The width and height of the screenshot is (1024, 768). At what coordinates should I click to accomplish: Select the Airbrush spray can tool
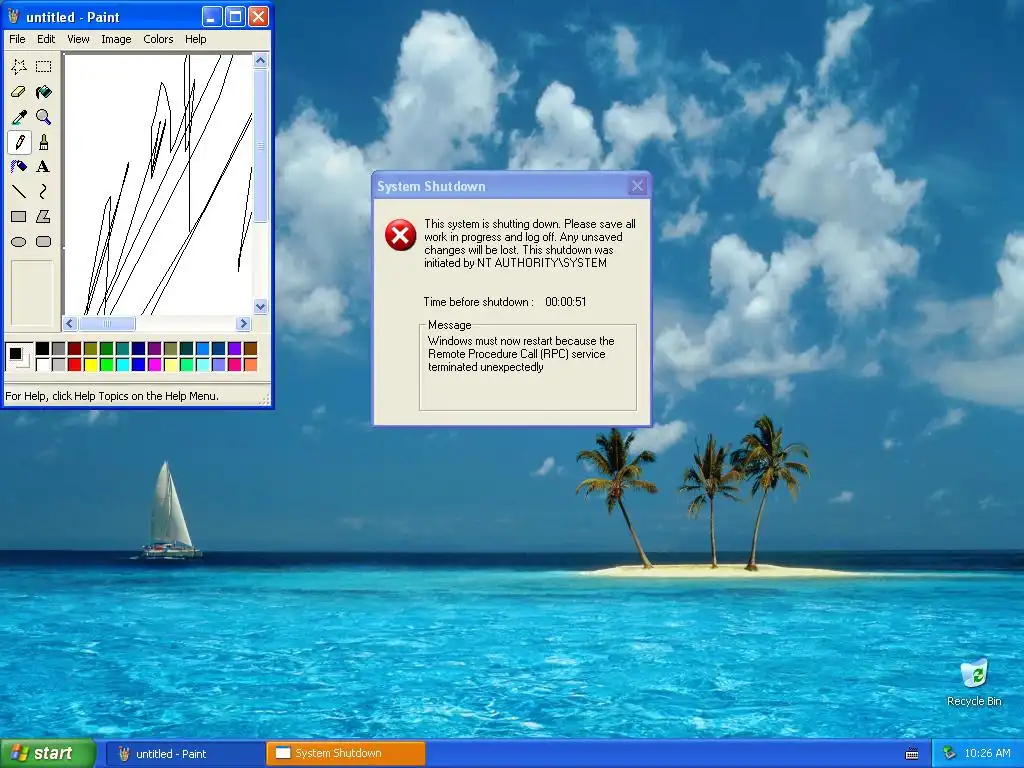[19, 167]
